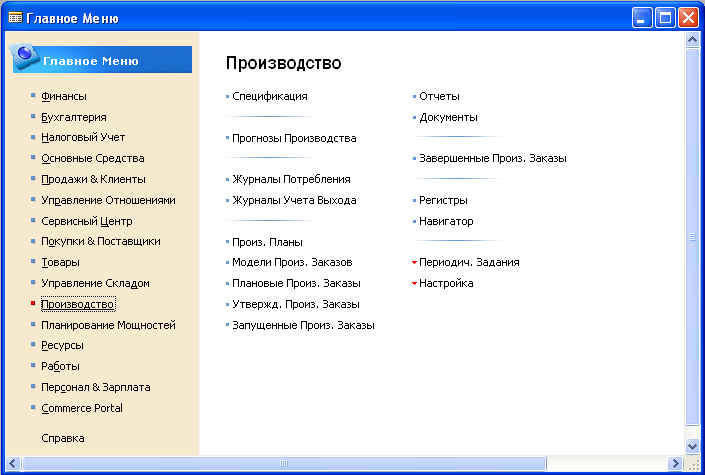Select the Товары menu entry

pyautogui.click(x=60, y=262)
